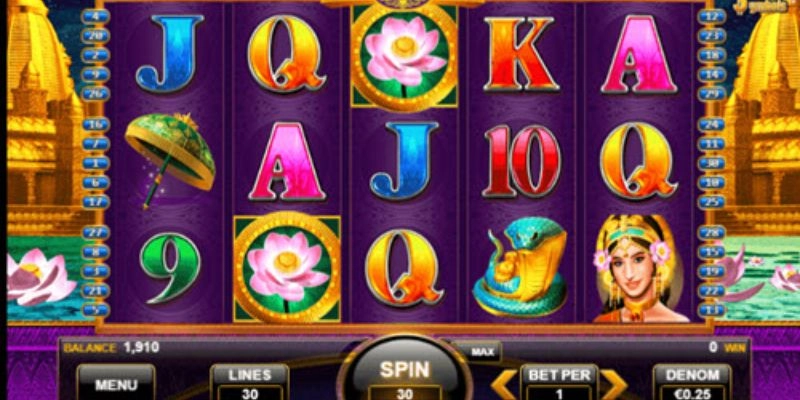Select the blue J on the first reel
This screenshot has height=400, width=800.
pyautogui.click(x=170, y=53)
